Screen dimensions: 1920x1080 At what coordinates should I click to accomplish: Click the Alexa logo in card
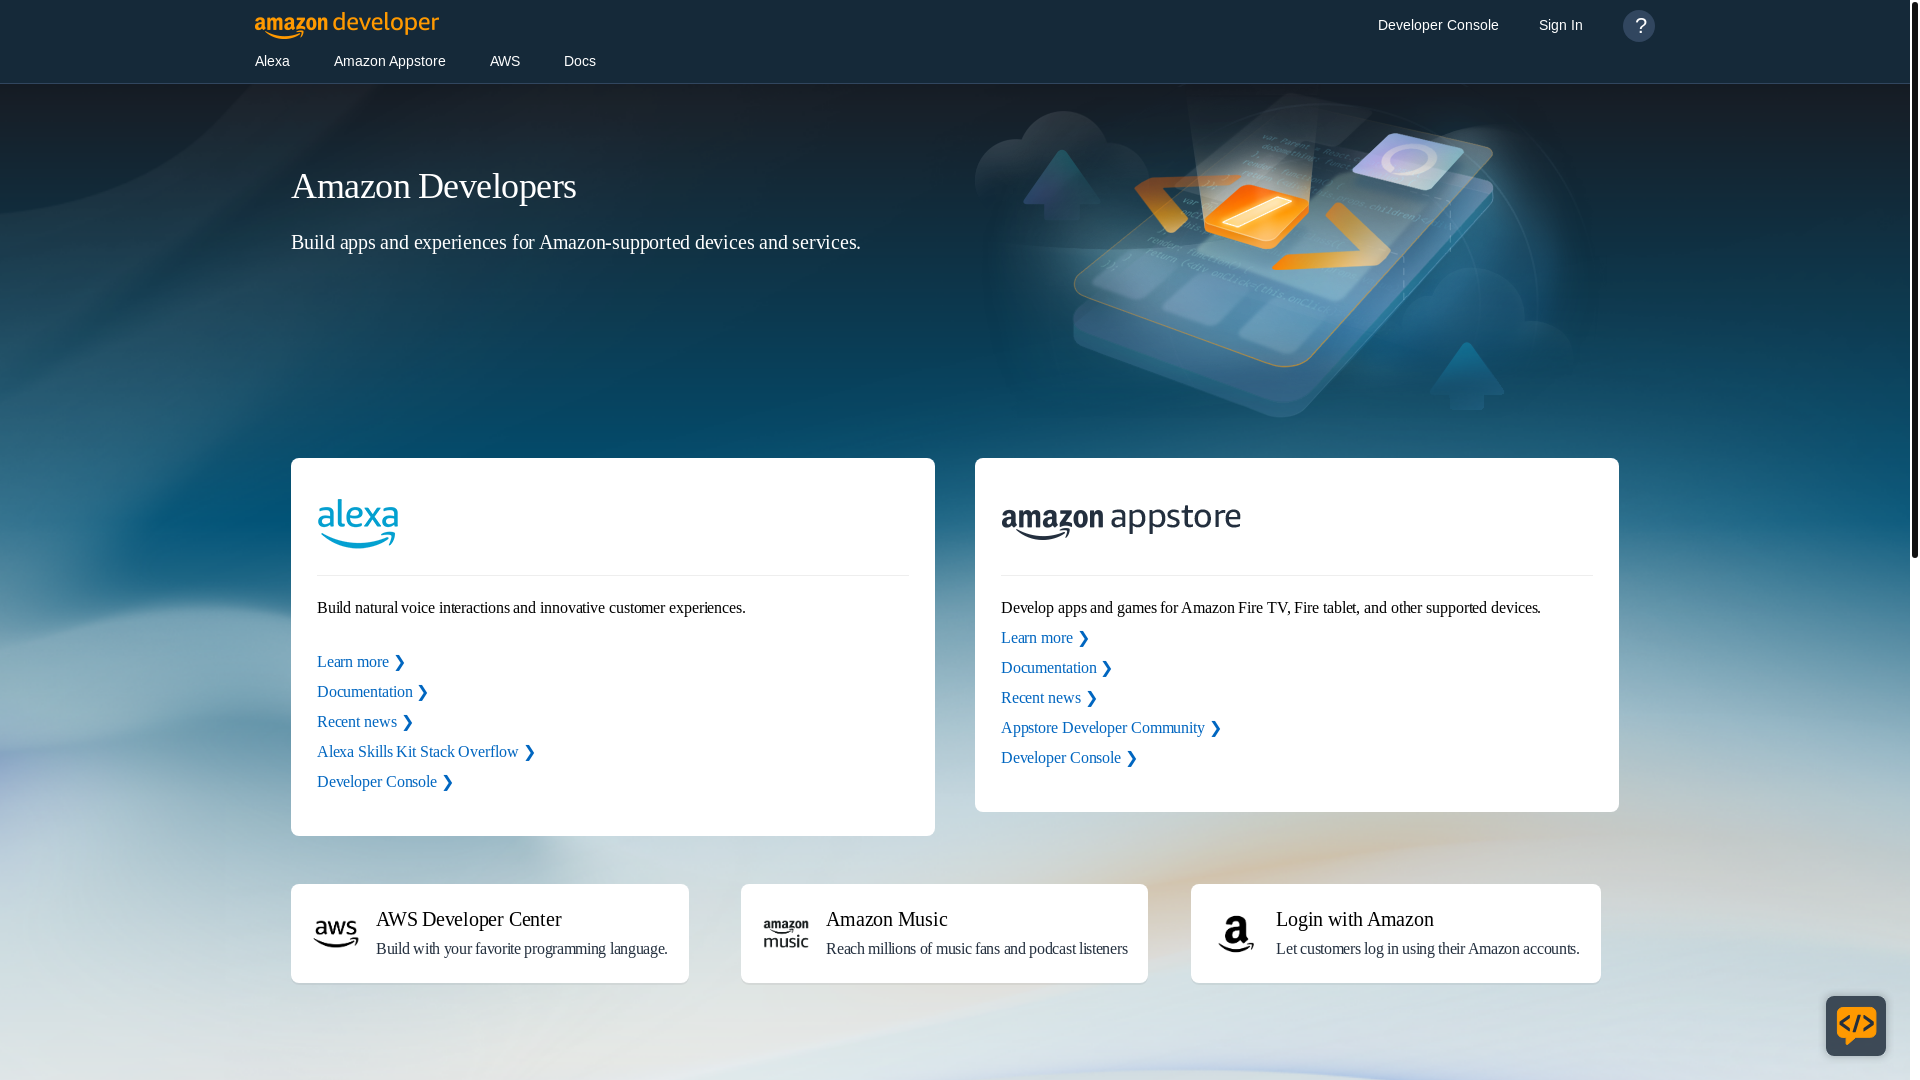point(358,523)
